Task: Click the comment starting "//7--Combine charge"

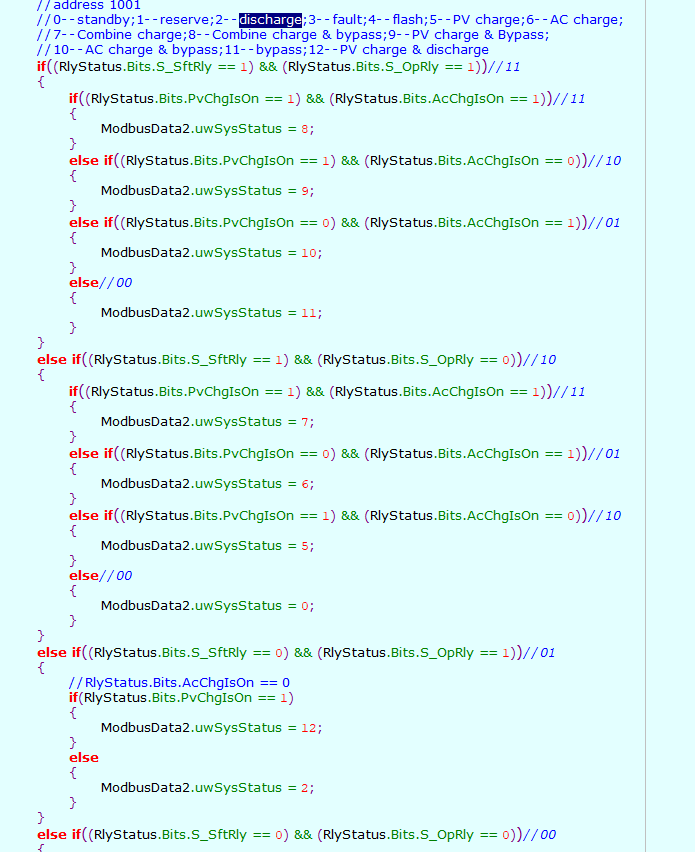Action: coord(293,35)
